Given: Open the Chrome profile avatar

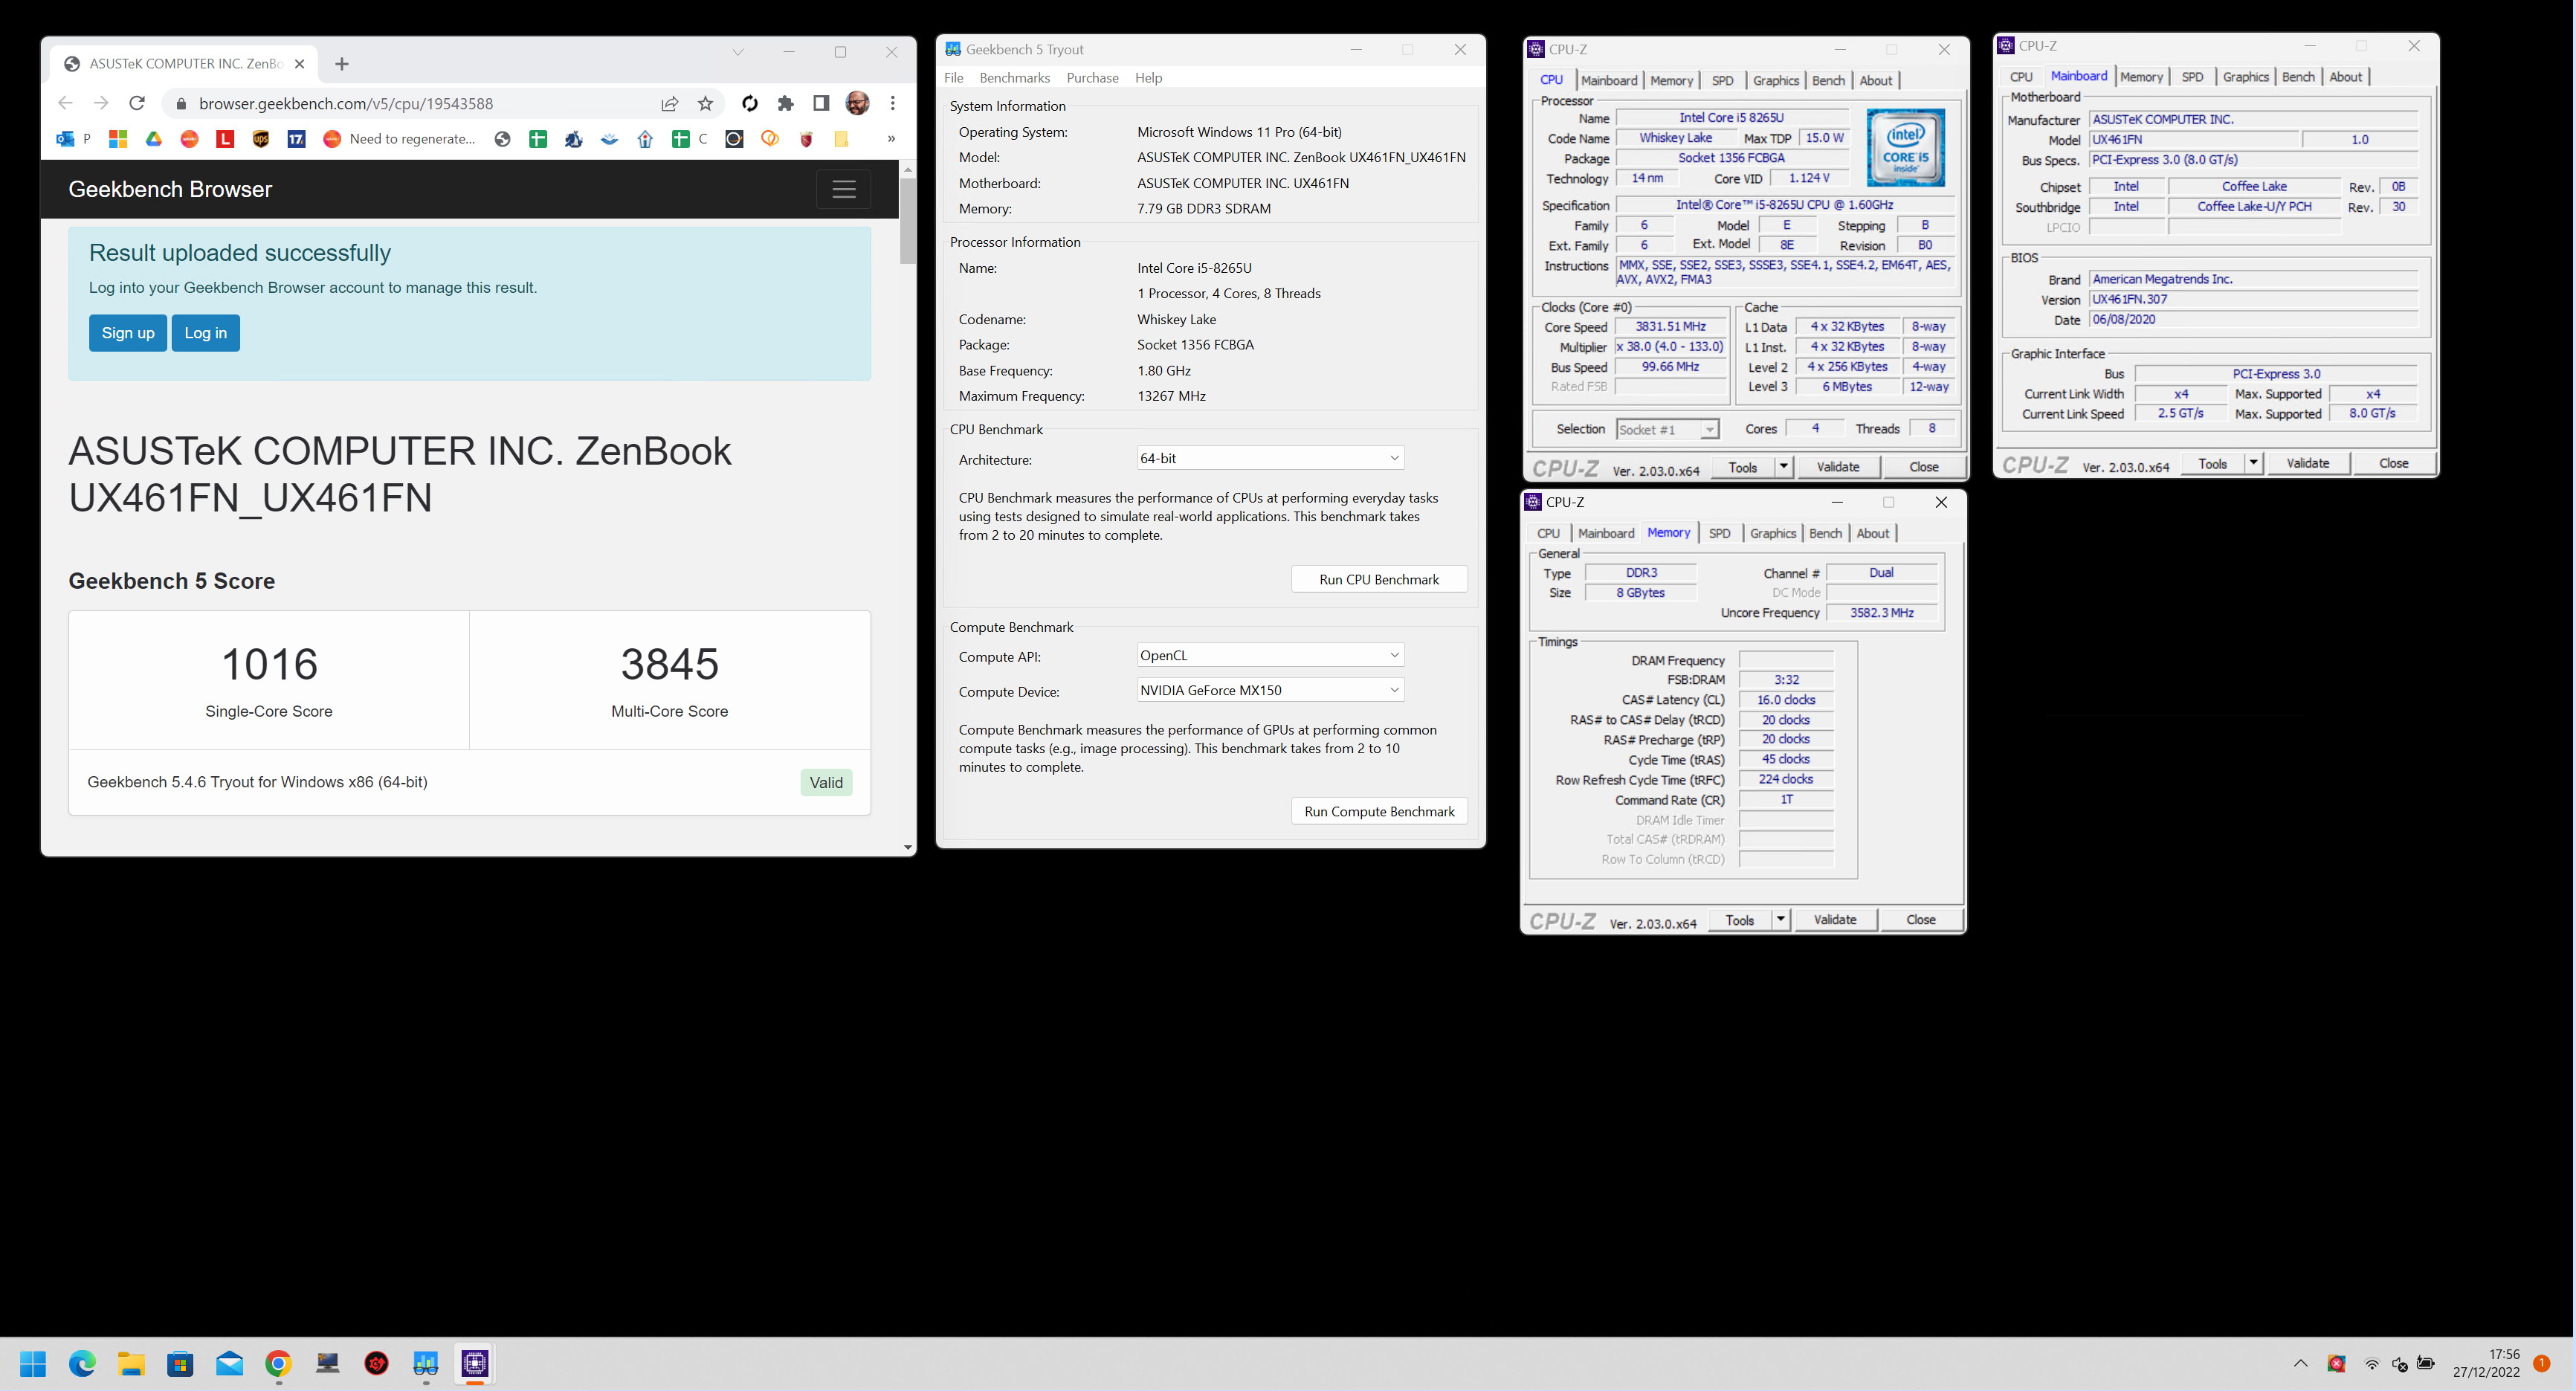Looking at the screenshot, I should tap(857, 103).
